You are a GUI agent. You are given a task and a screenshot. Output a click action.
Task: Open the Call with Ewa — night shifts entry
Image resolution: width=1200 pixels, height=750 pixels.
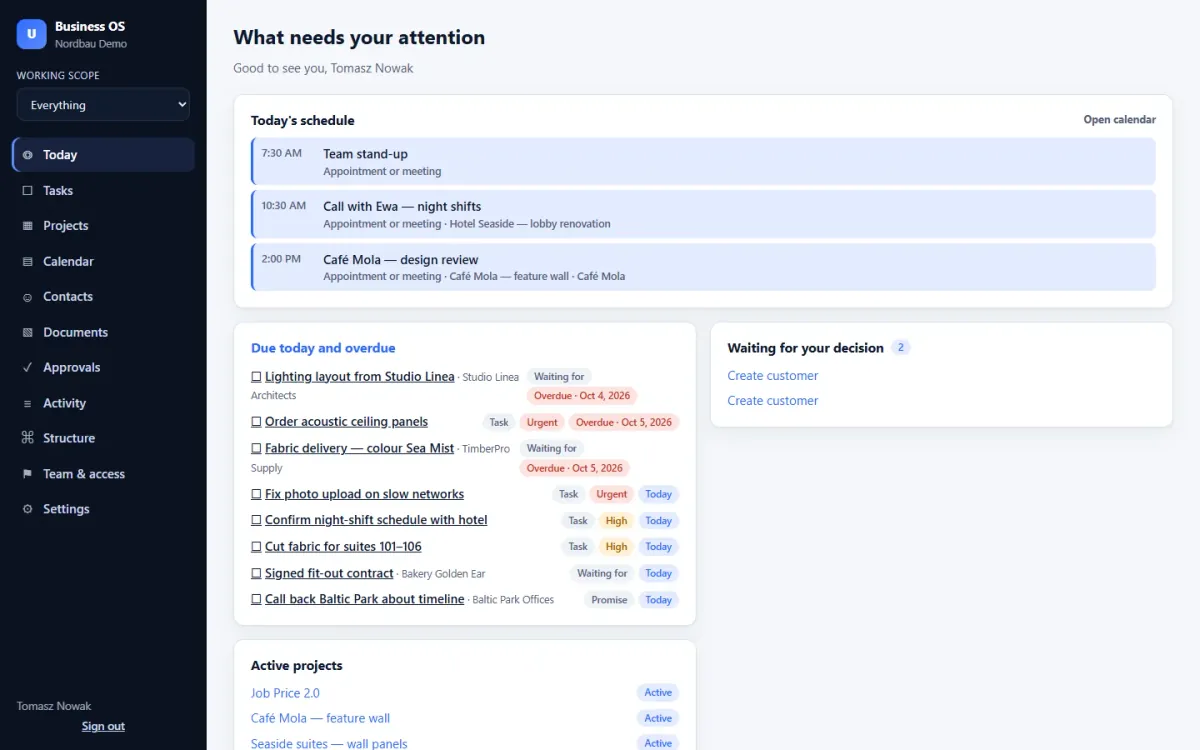(703, 214)
